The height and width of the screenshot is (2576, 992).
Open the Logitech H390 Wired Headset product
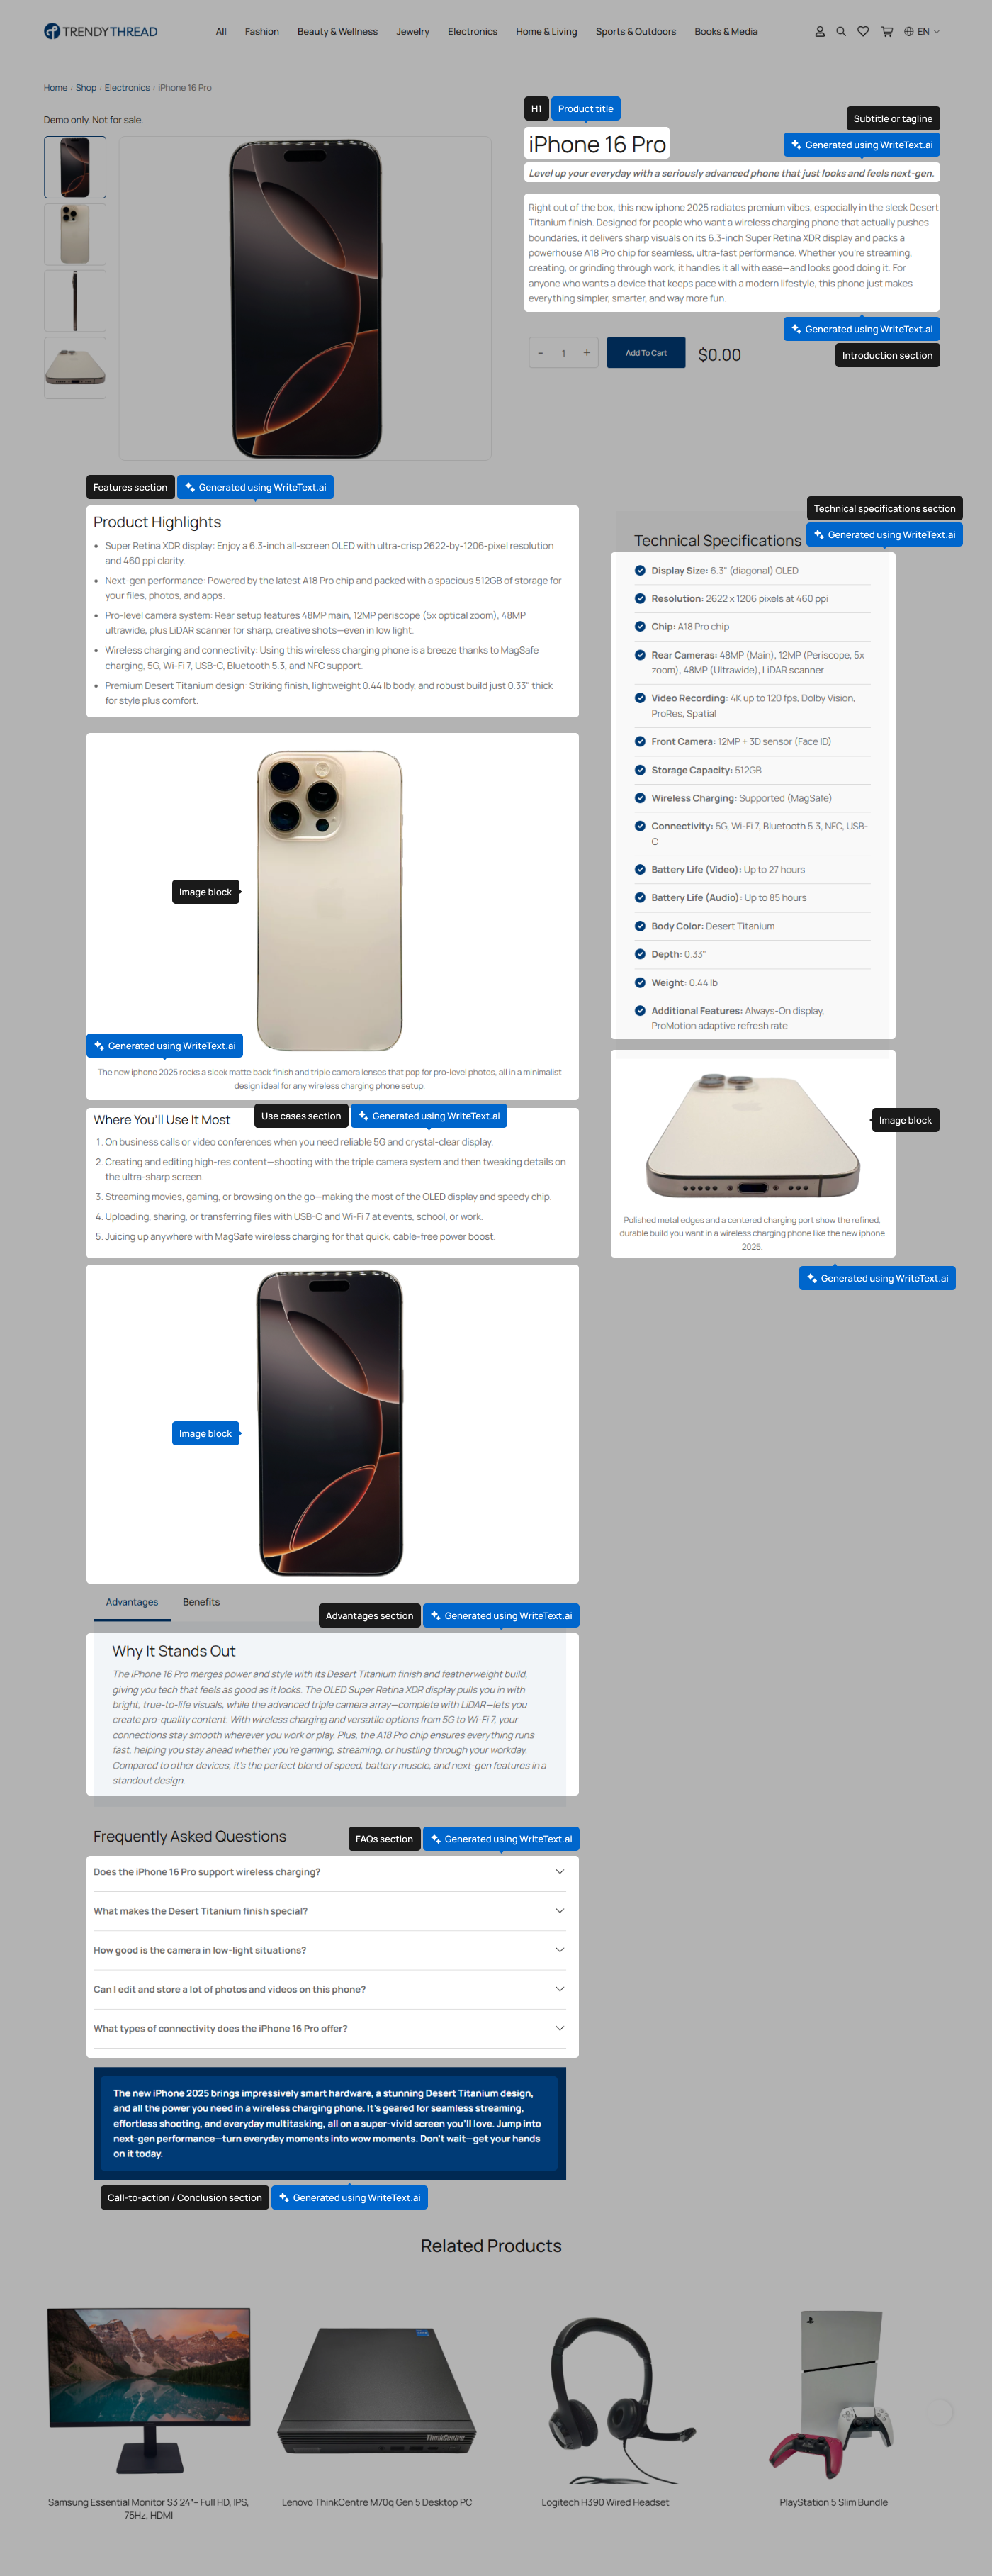click(x=605, y=2411)
